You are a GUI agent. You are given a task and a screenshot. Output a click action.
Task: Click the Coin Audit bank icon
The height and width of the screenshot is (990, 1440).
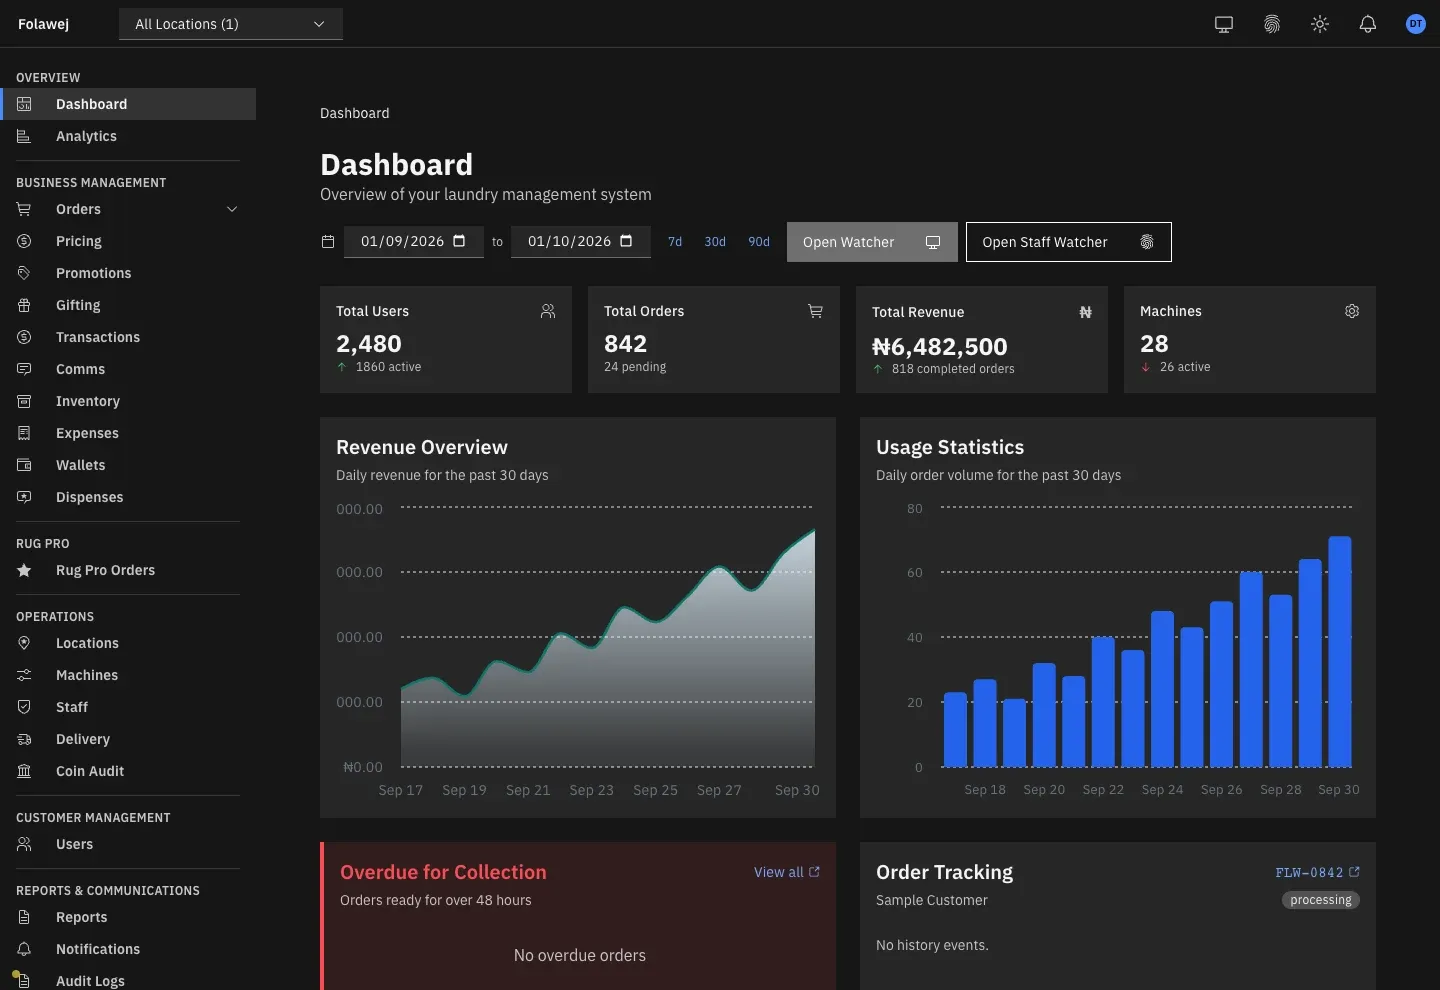24,771
